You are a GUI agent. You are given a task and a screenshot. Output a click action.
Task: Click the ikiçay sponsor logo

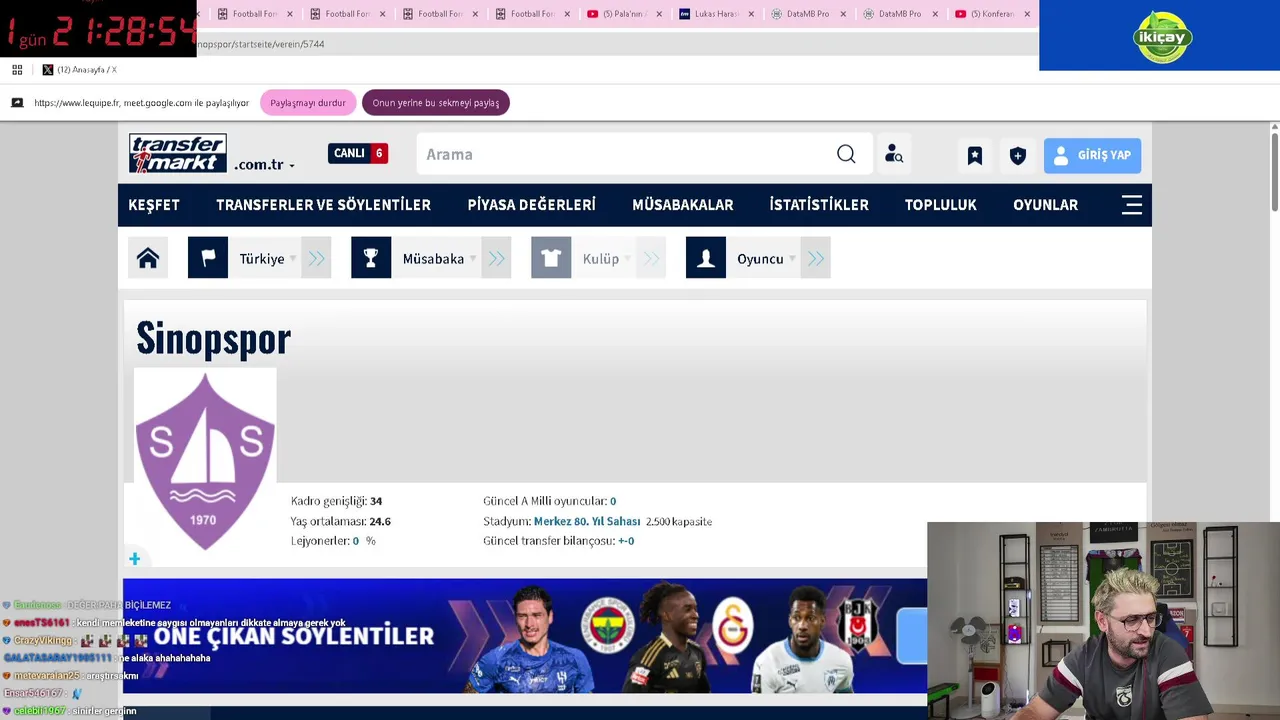point(1163,38)
